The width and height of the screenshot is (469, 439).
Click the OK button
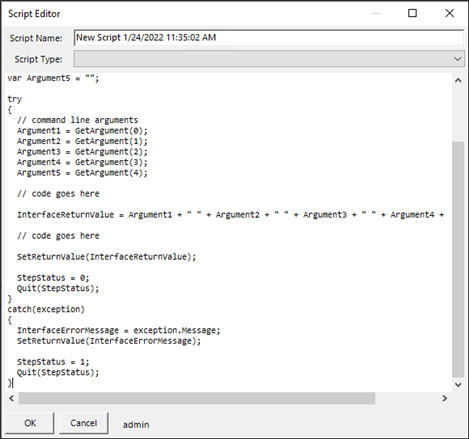[30, 423]
